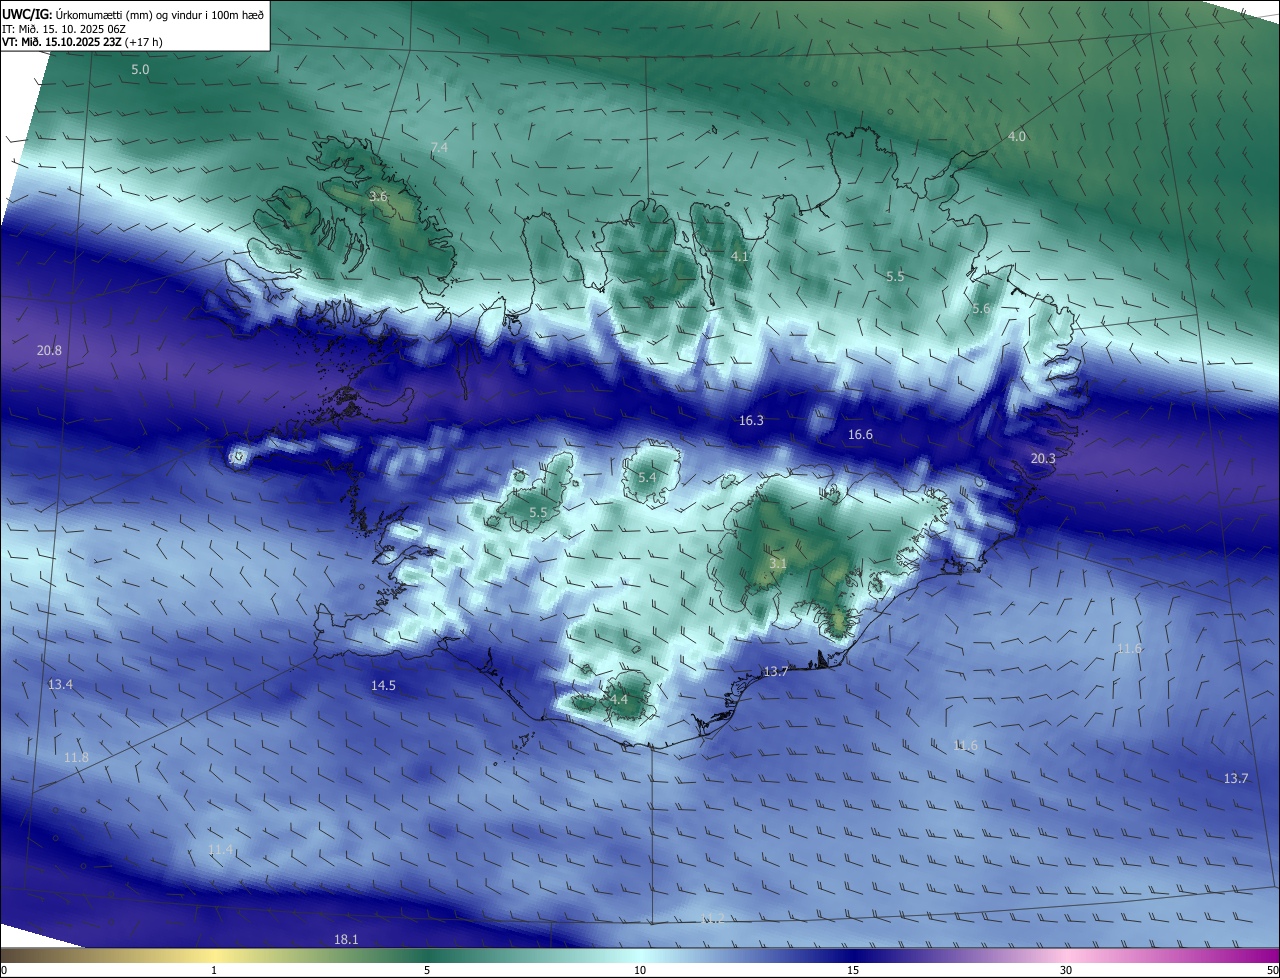Click the map value 5.4
Screen dimensions: 1280x978
point(648,478)
